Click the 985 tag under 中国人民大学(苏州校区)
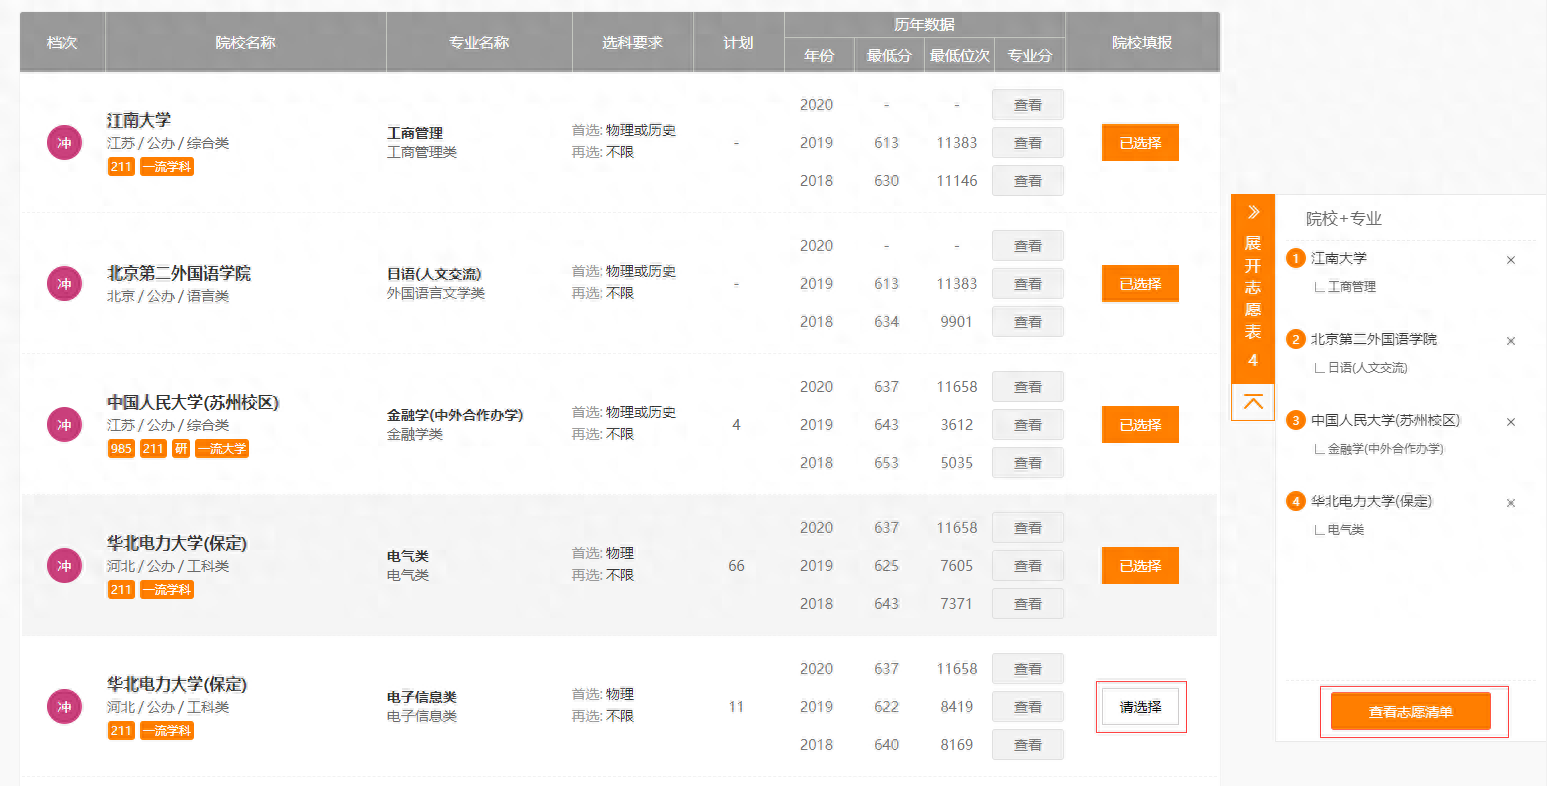1547x786 pixels. [121, 449]
